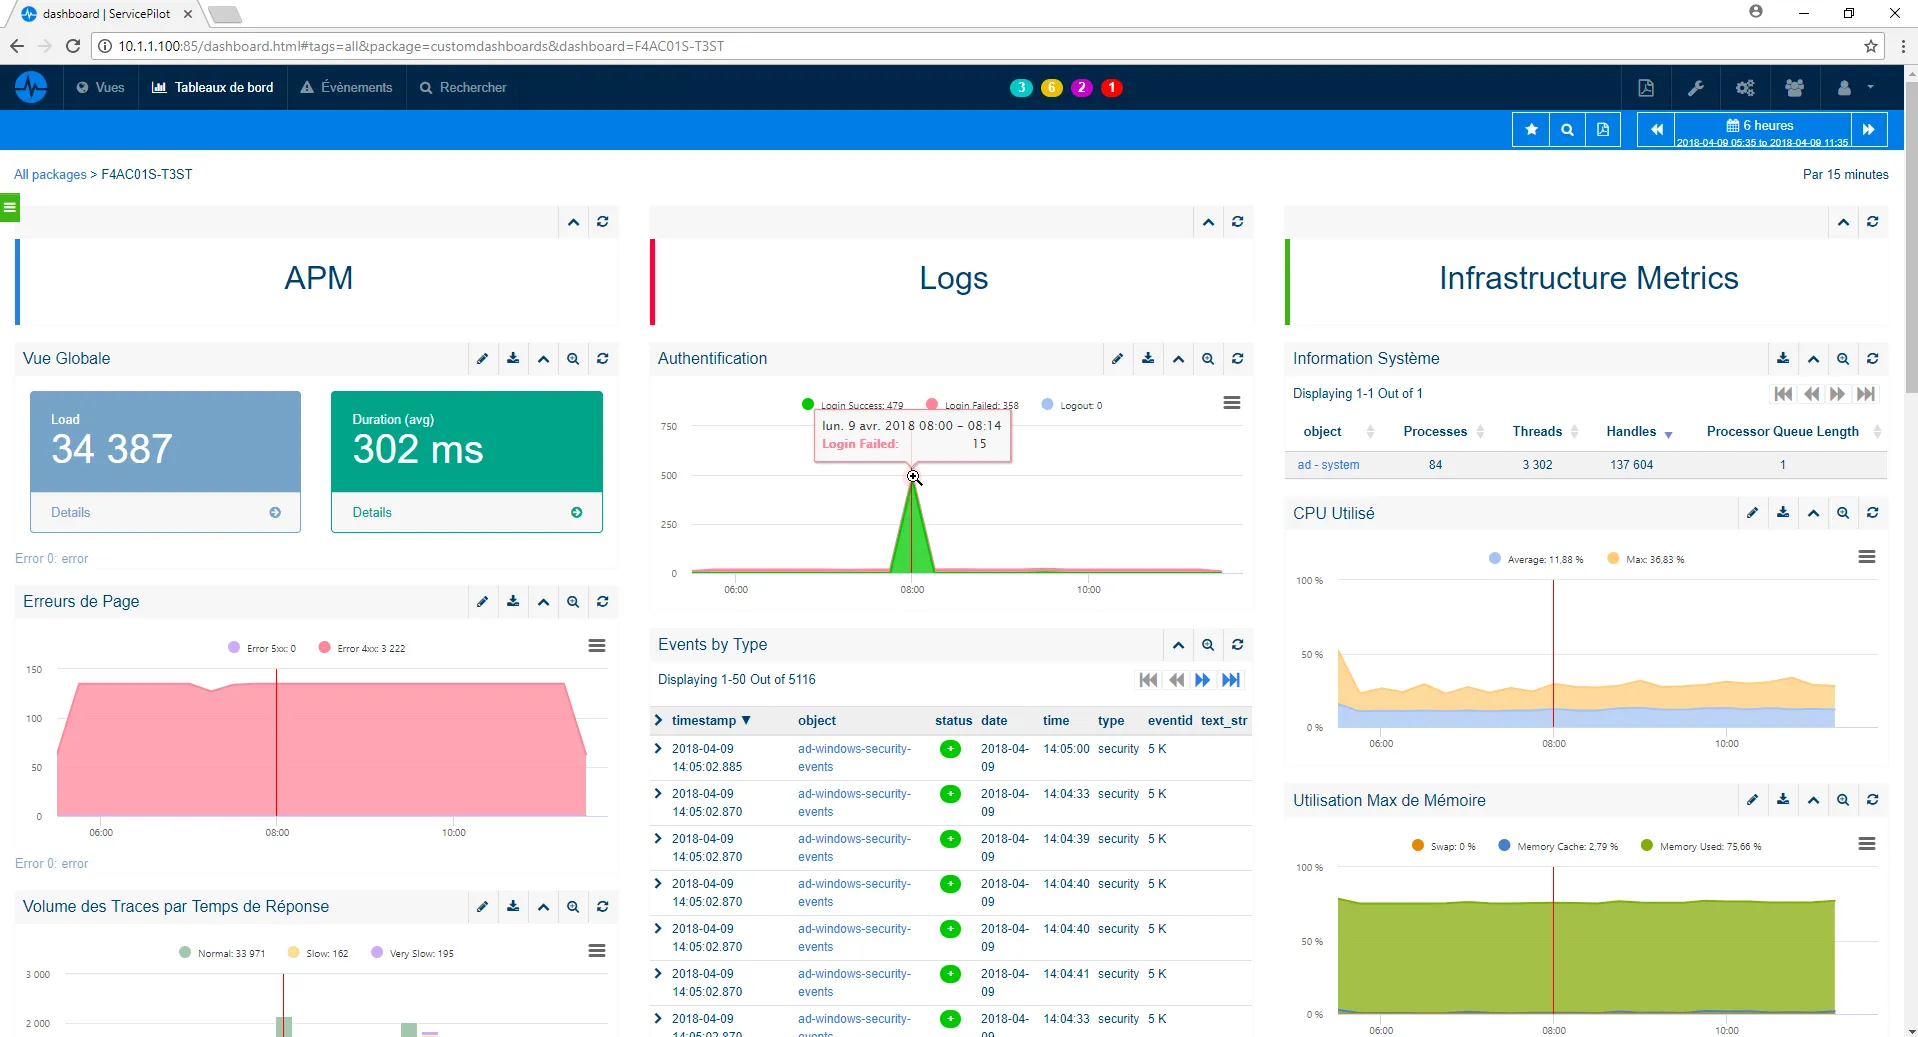This screenshot has width=1918, height=1037.
Task: Collapse the Information Système panel
Action: (x=1813, y=359)
